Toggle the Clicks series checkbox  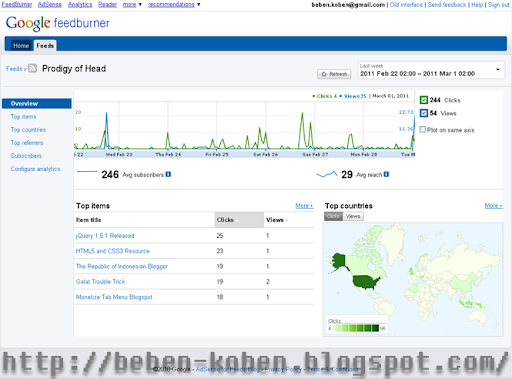[423, 100]
